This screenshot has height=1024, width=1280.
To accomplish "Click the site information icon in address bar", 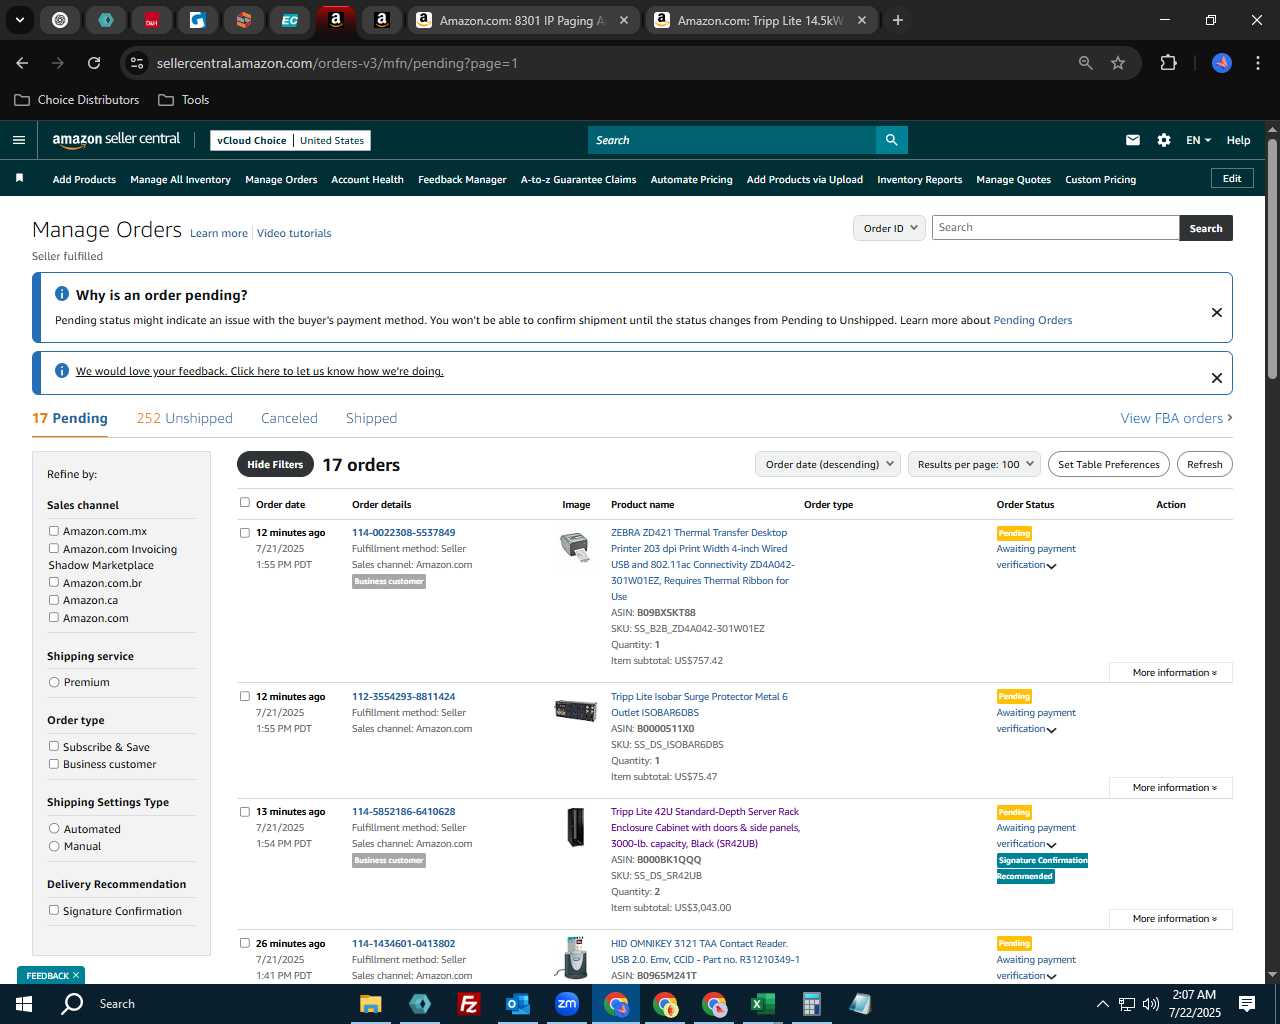I will tap(138, 63).
